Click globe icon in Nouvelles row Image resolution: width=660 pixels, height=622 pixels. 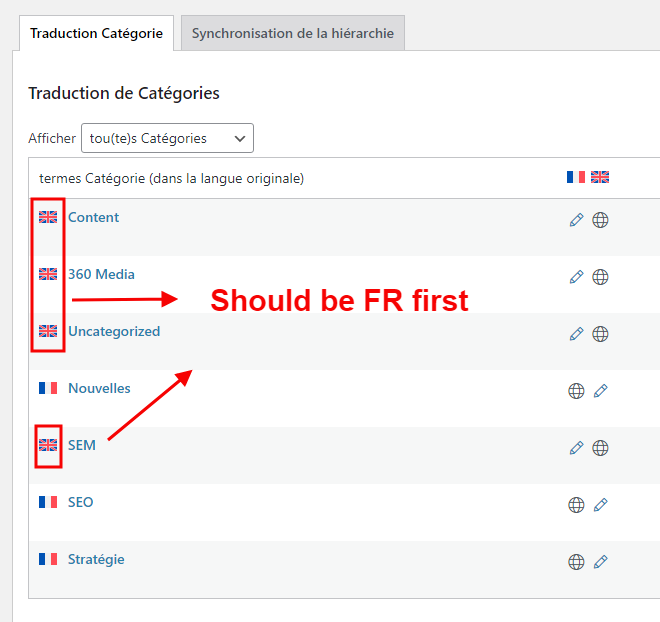[x=576, y=391]
